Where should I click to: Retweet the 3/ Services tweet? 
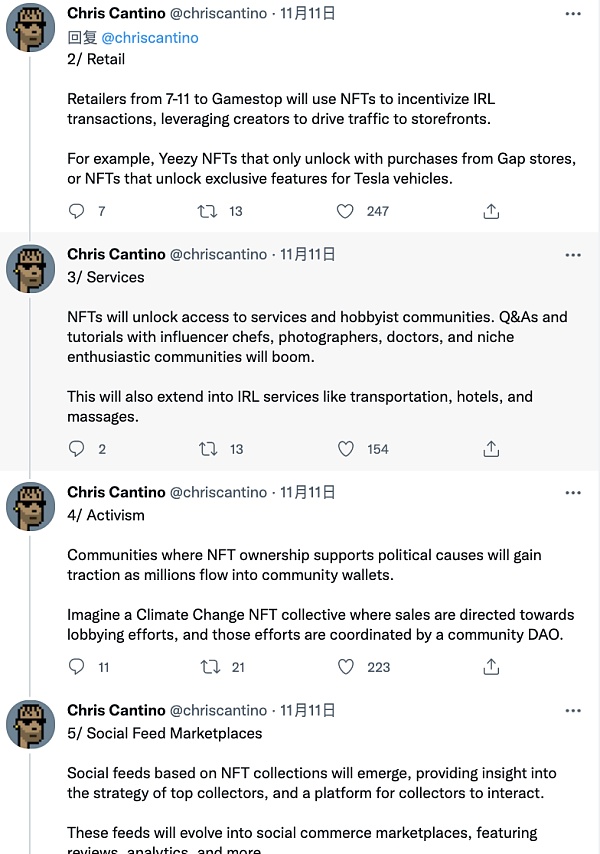(x=208, y=449)
